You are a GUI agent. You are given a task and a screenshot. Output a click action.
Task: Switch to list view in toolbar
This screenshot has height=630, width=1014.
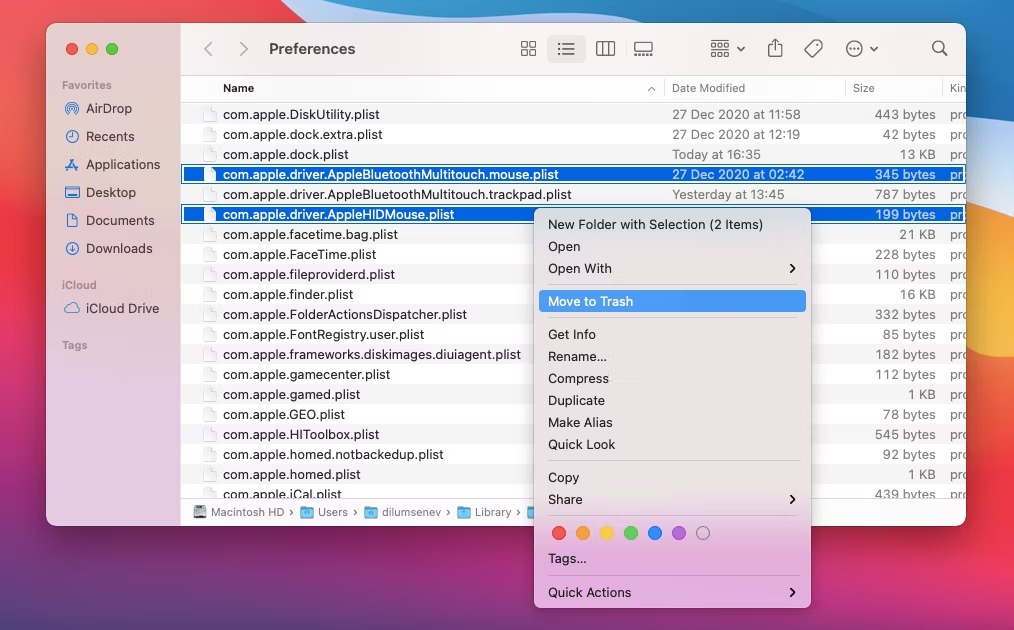pos(566,49)
